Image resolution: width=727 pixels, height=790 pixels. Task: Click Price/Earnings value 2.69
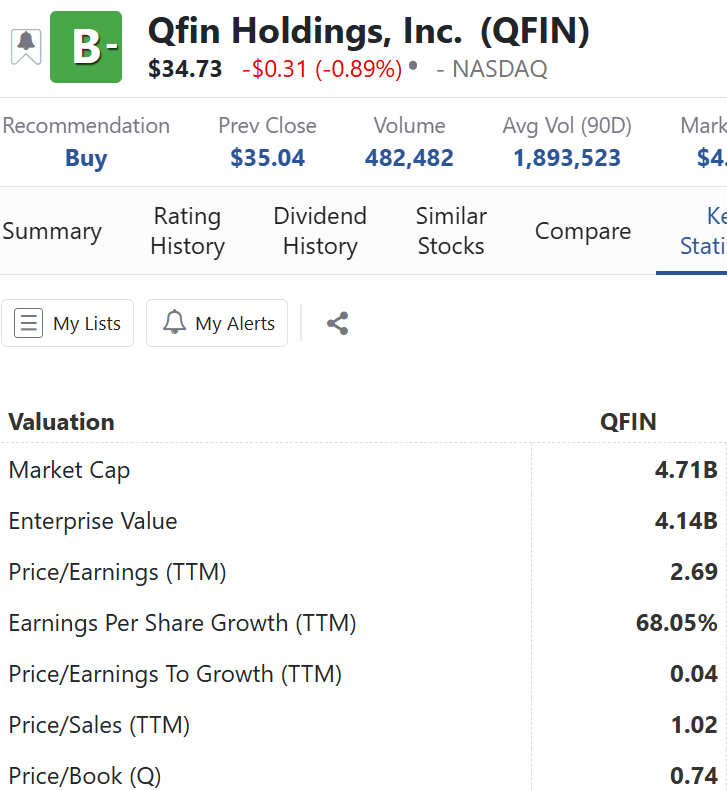coord(694,572)
